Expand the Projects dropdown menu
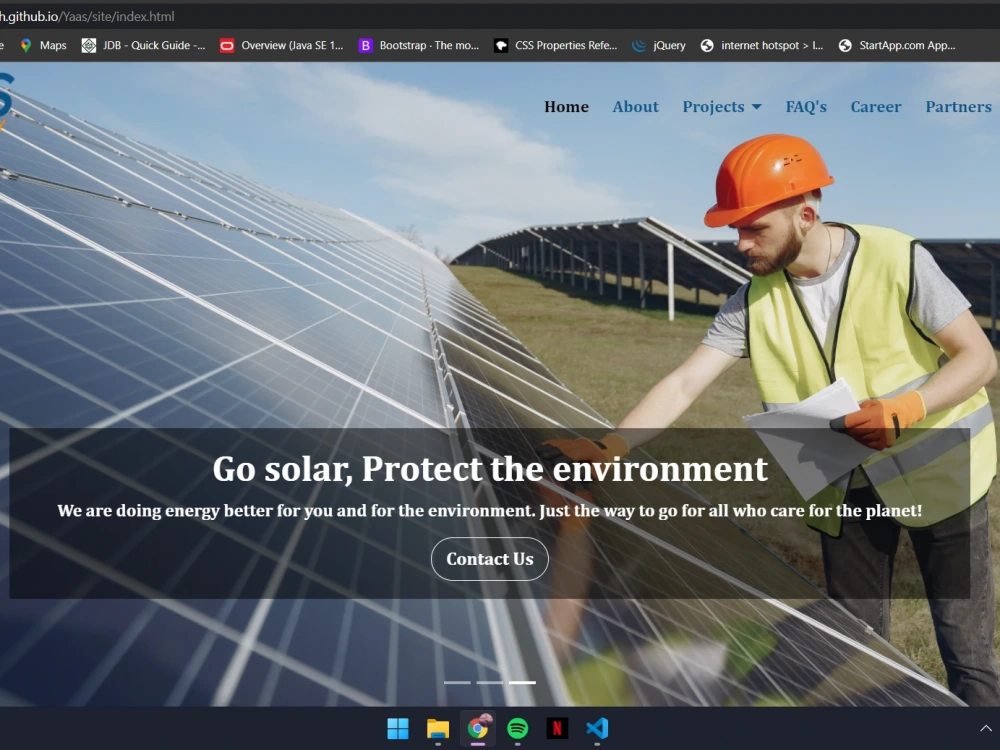Viewport: 1000px width, 750px height. coord(722,107)
